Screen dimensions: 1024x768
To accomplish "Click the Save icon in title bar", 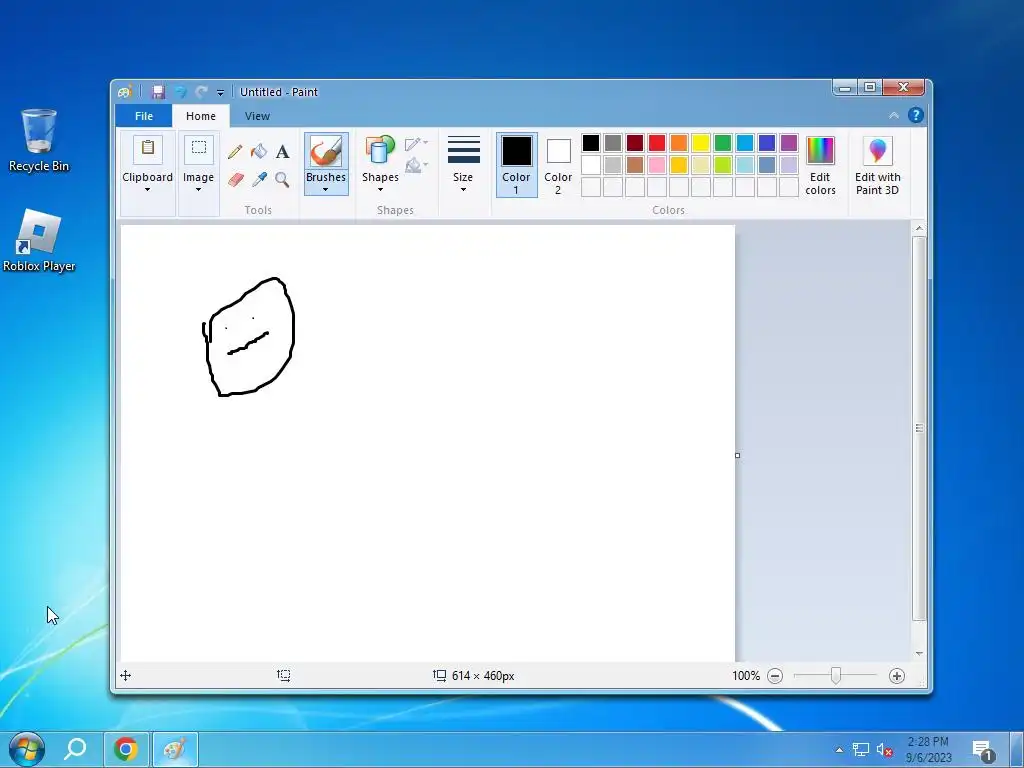I will click(x=158, y=92).
